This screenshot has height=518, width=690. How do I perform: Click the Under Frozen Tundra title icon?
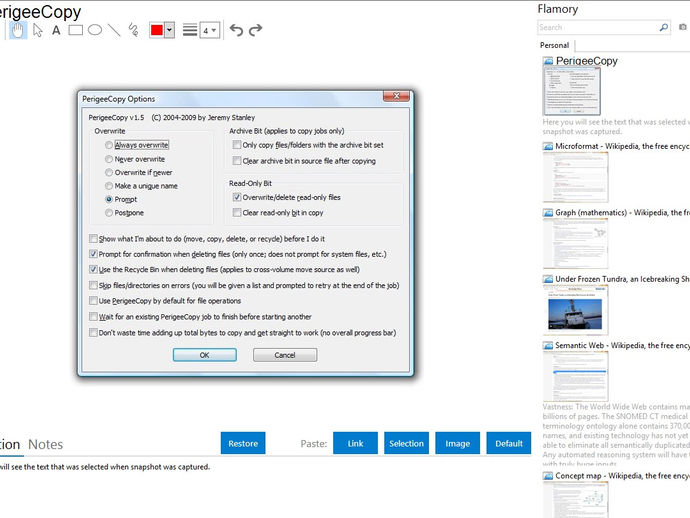[x=548, y=279]
